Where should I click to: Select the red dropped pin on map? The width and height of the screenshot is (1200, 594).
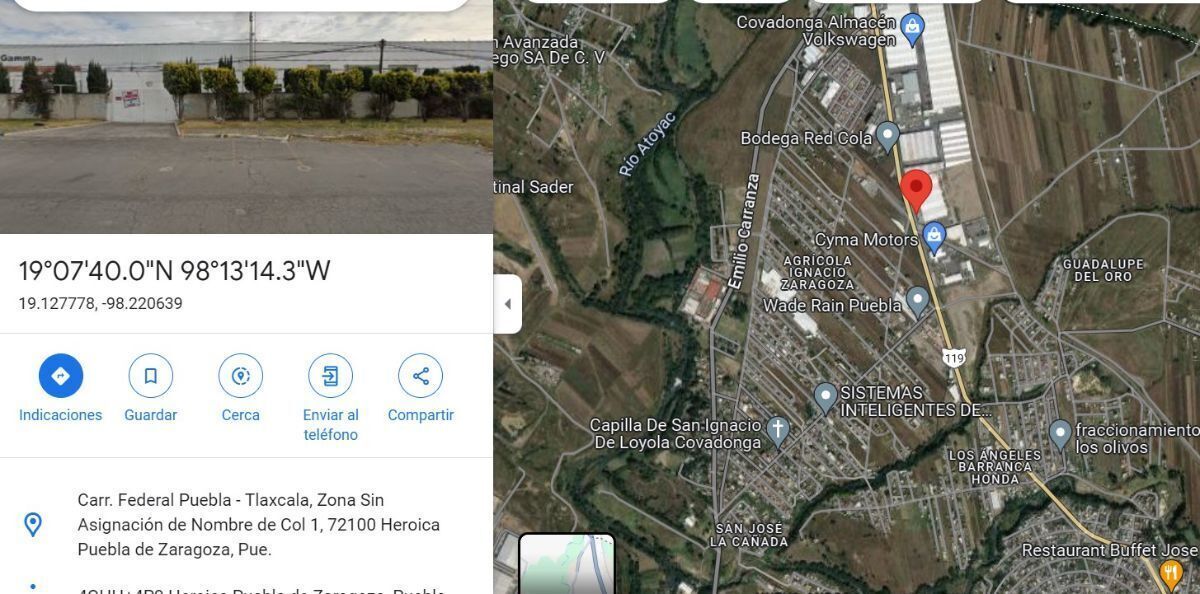(x=916, y=190)
